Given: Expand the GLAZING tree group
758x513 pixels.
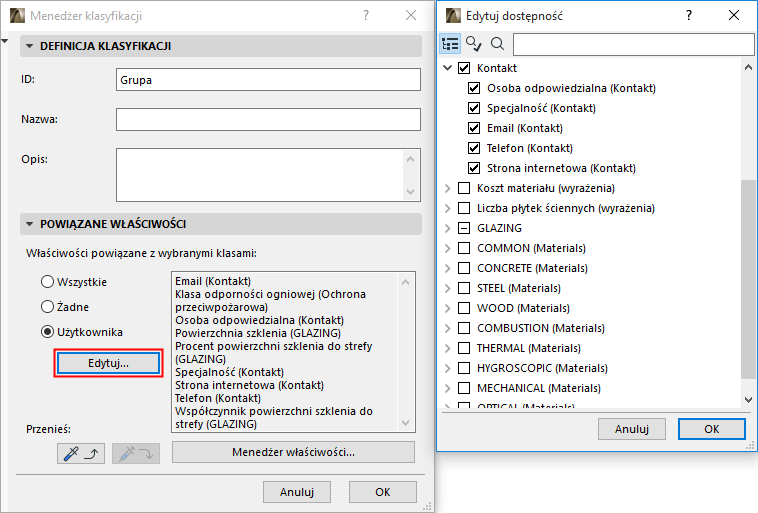Looking at the screenshot, I should [x=447, y=228].
